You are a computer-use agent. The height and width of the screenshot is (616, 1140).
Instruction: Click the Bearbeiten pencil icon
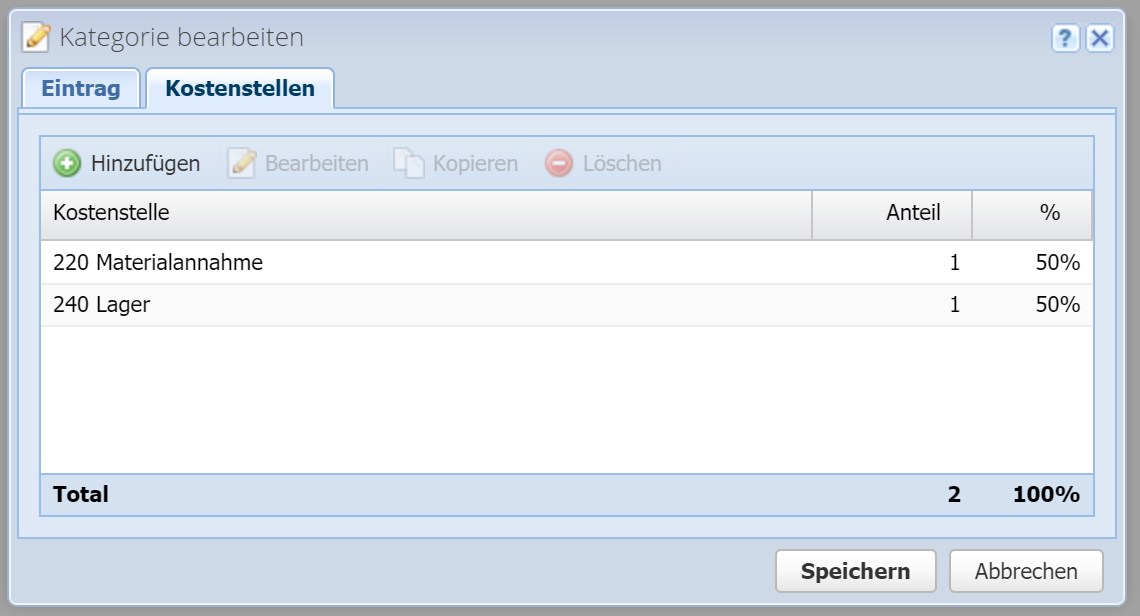pyautogui.click(x=242, y=163)
